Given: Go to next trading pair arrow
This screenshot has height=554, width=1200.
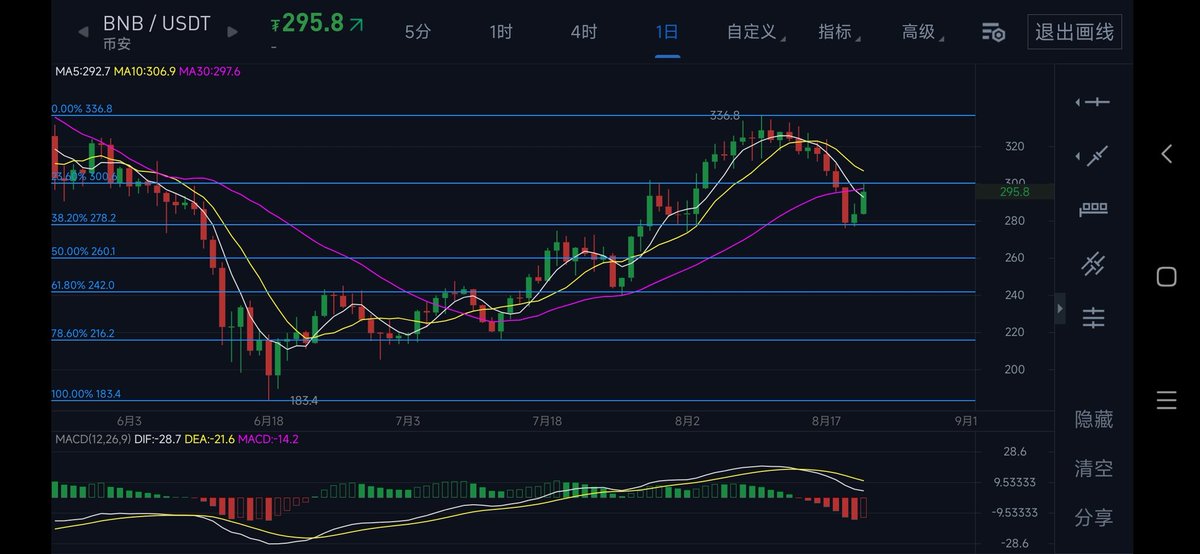Looking at the screenshot, I should [x=233, y=32].
